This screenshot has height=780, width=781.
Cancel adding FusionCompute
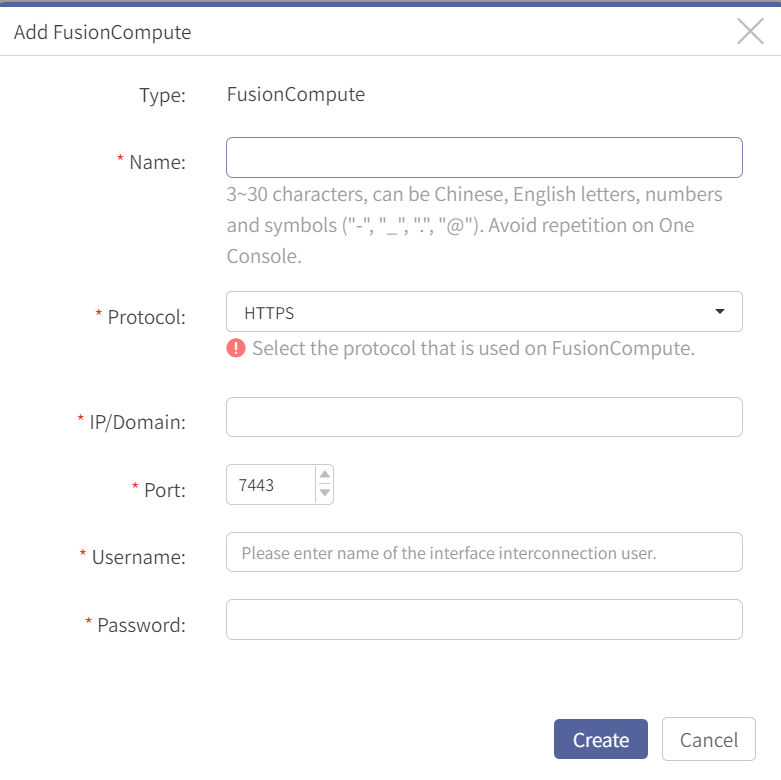pos(709,739)
